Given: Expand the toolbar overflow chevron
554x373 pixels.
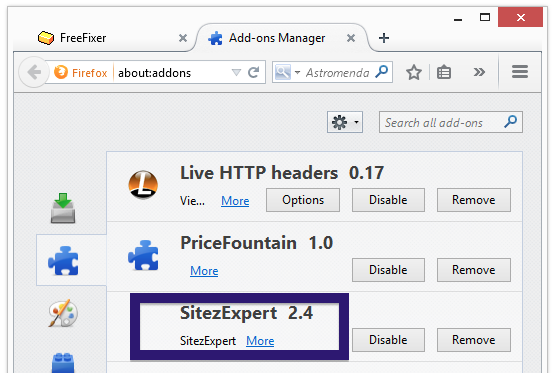Looking at the screenshot, I should pos(479,72).
